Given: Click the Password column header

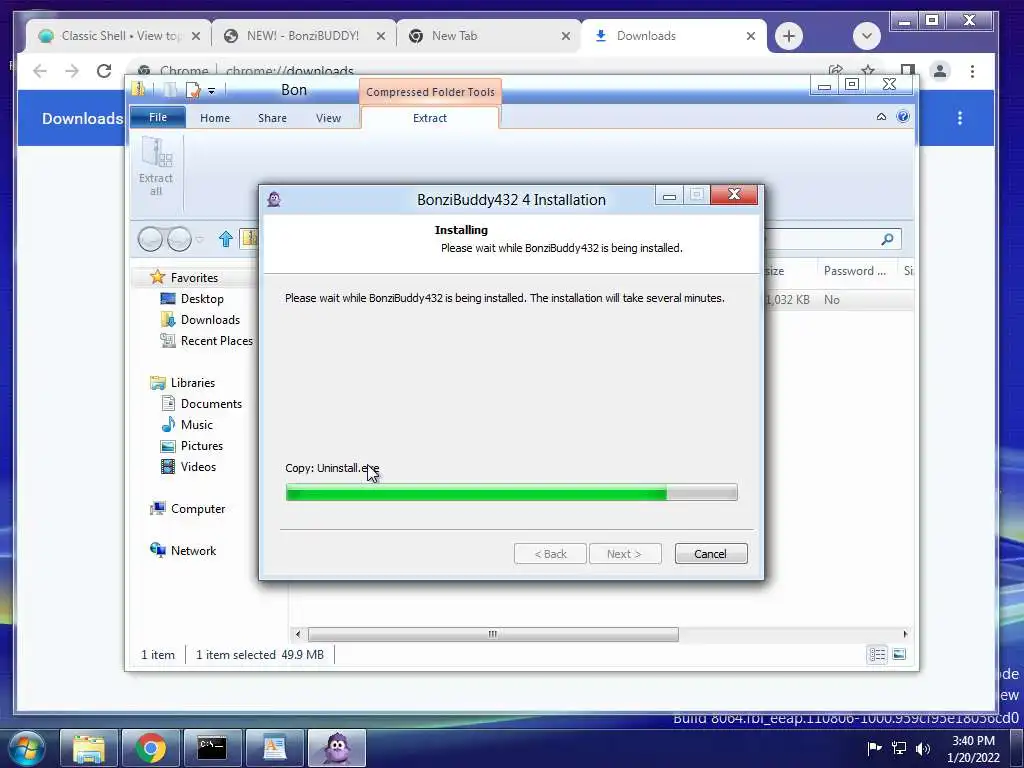Looking at the screenshot, I should (856, 271).
